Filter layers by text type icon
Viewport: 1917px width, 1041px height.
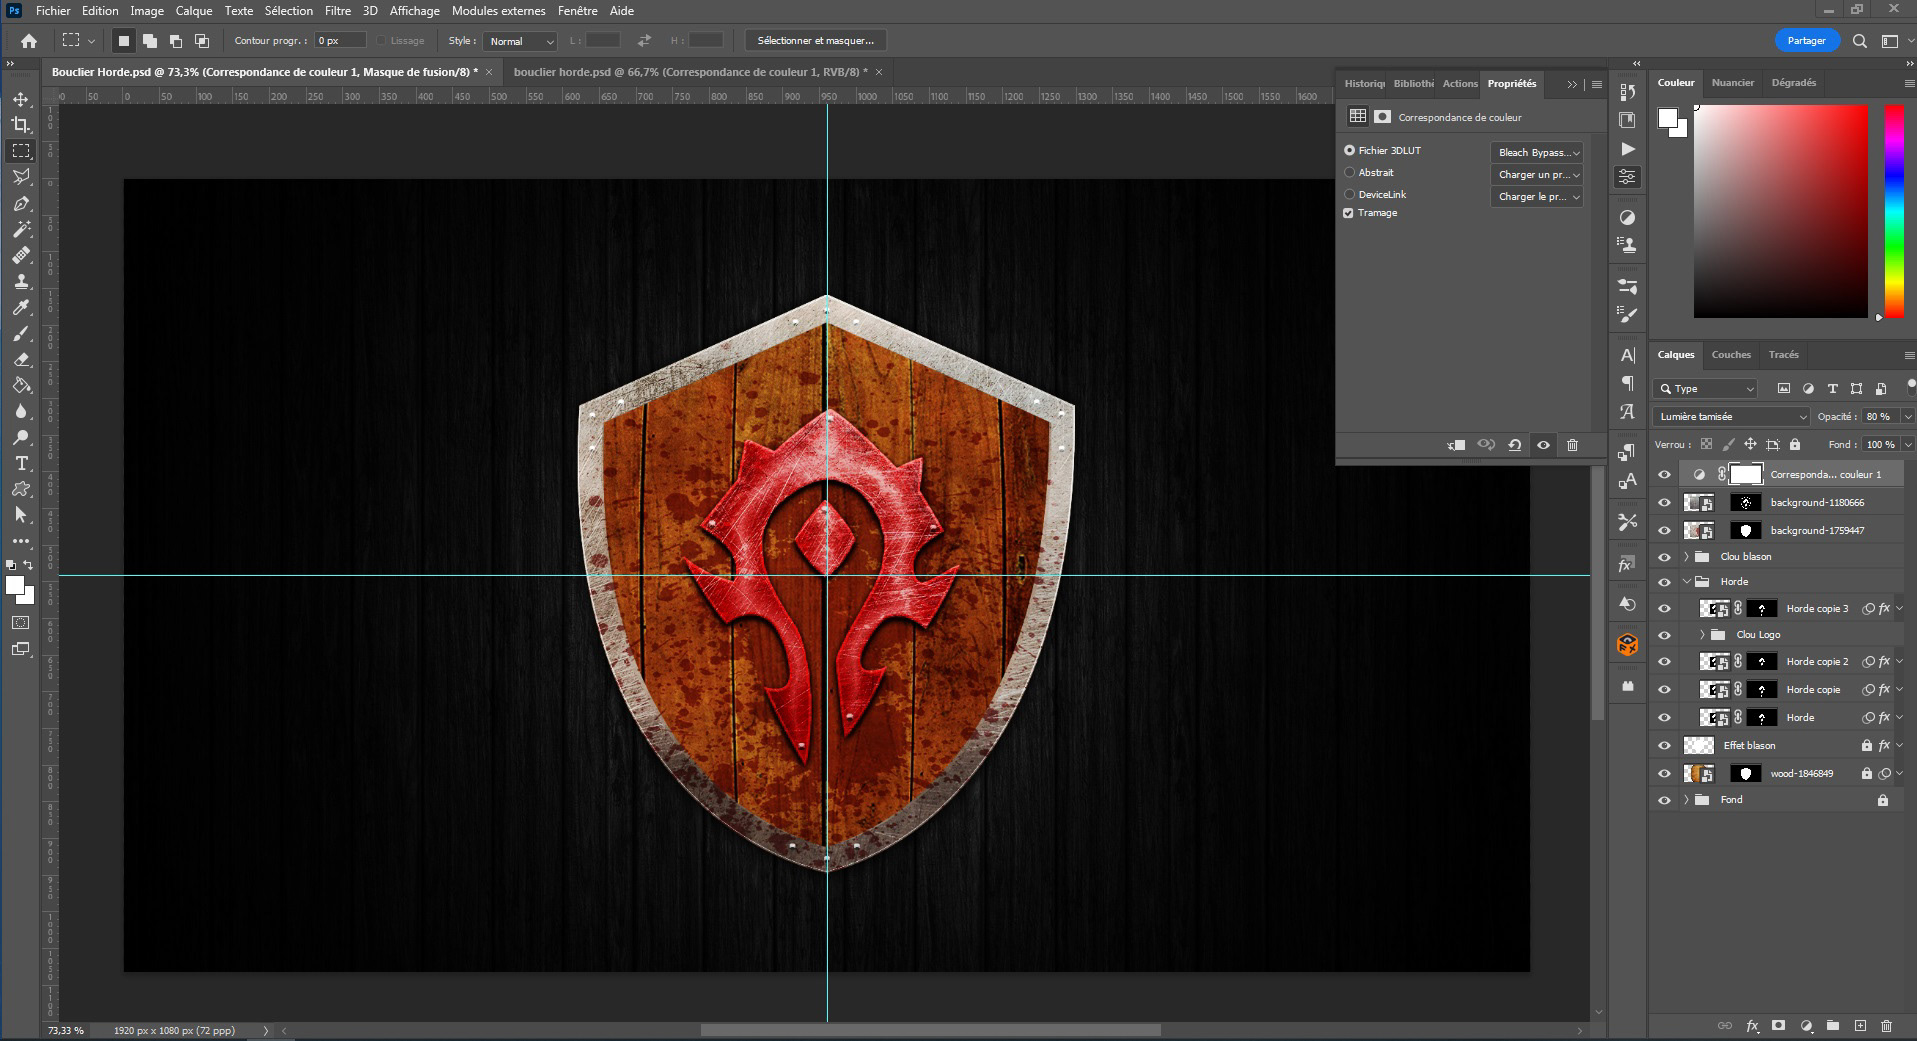pos(1832,388)
